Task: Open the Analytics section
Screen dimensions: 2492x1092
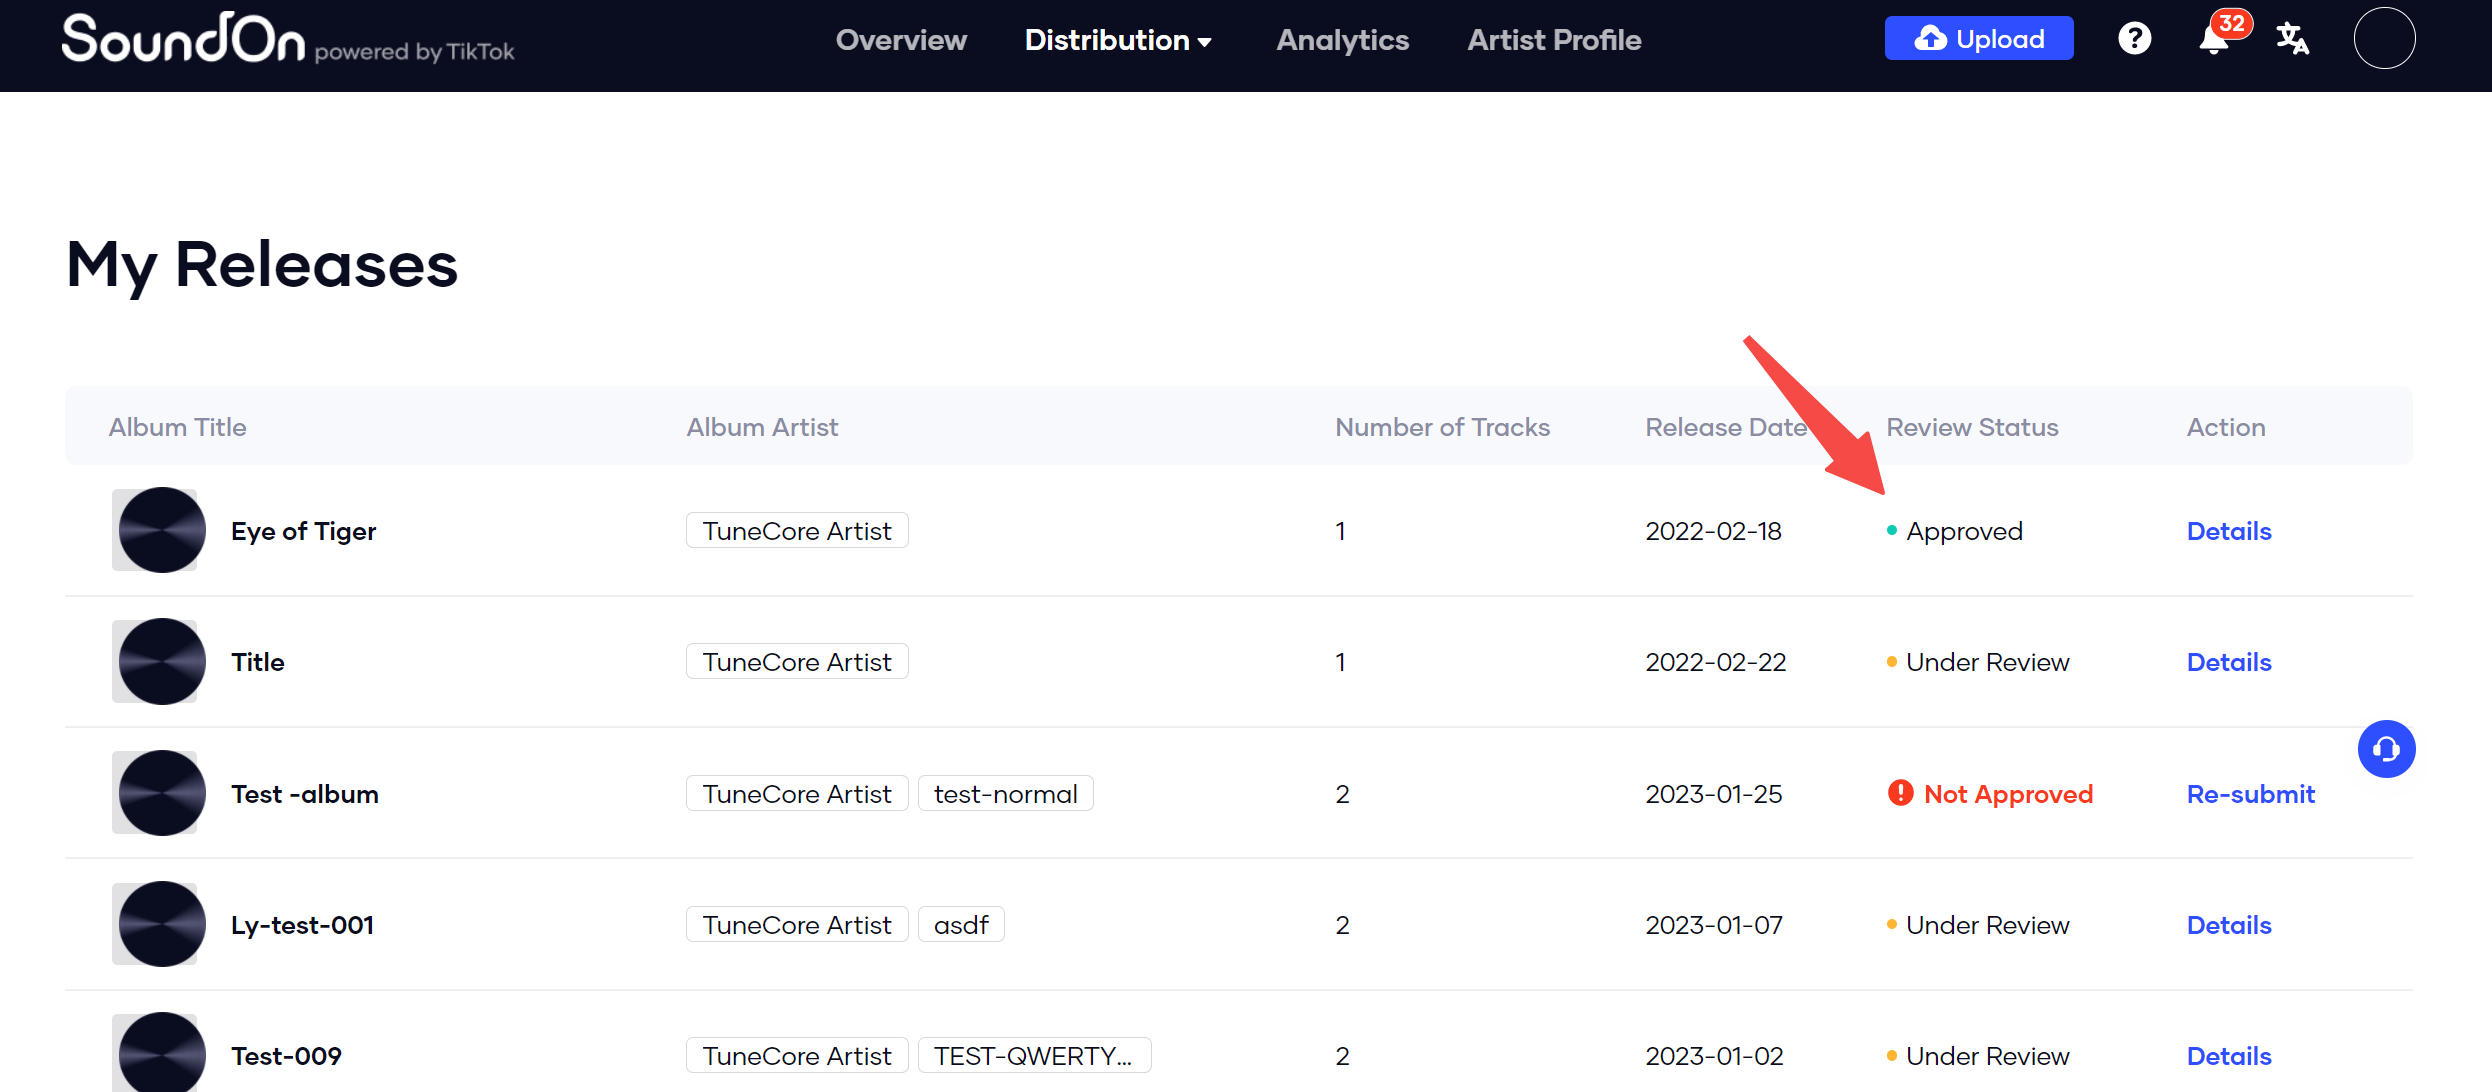Action: point(1342,40)
